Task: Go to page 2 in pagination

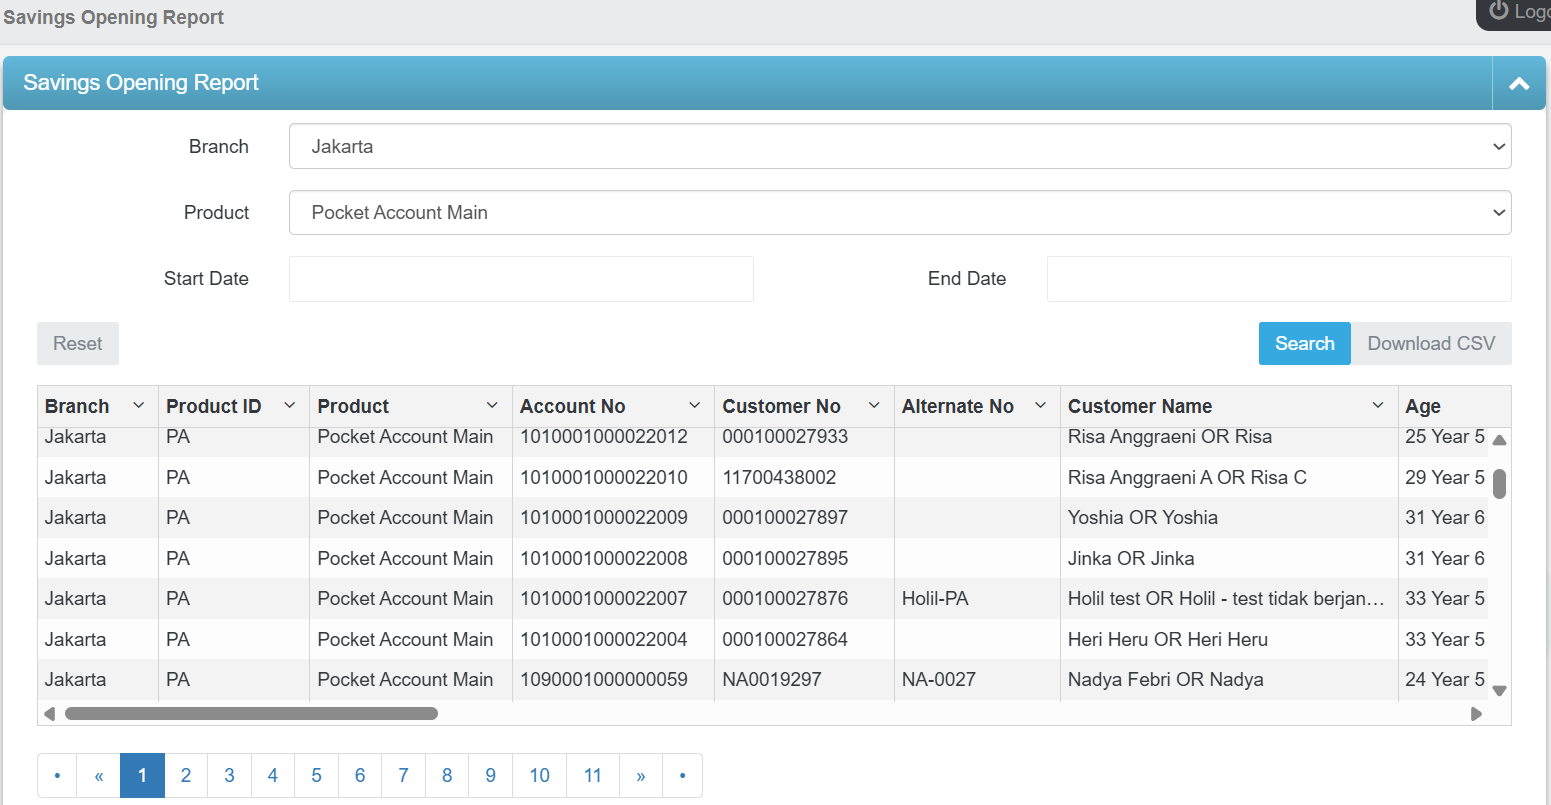Action: pyautogui.click(x=186, y=776)
